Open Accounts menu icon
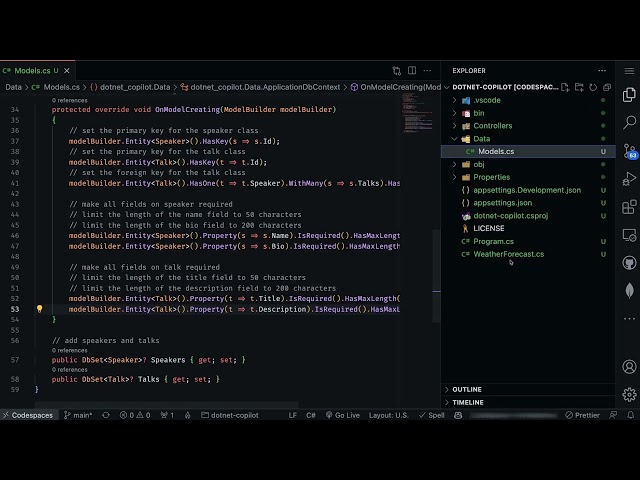The height and width of the screenshot is (480, 640). (629, 367)
